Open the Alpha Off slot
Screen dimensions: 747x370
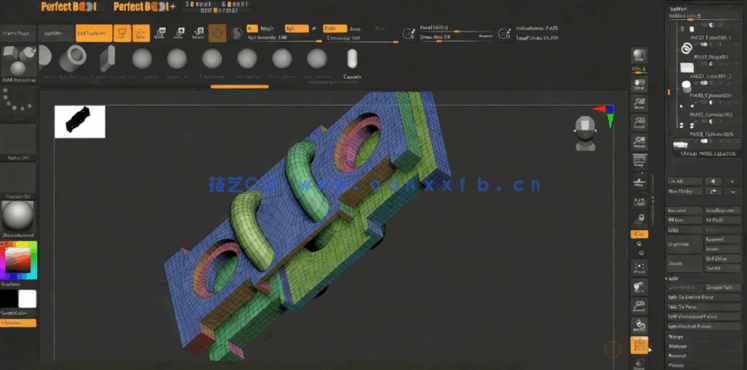tap(18, 142)
